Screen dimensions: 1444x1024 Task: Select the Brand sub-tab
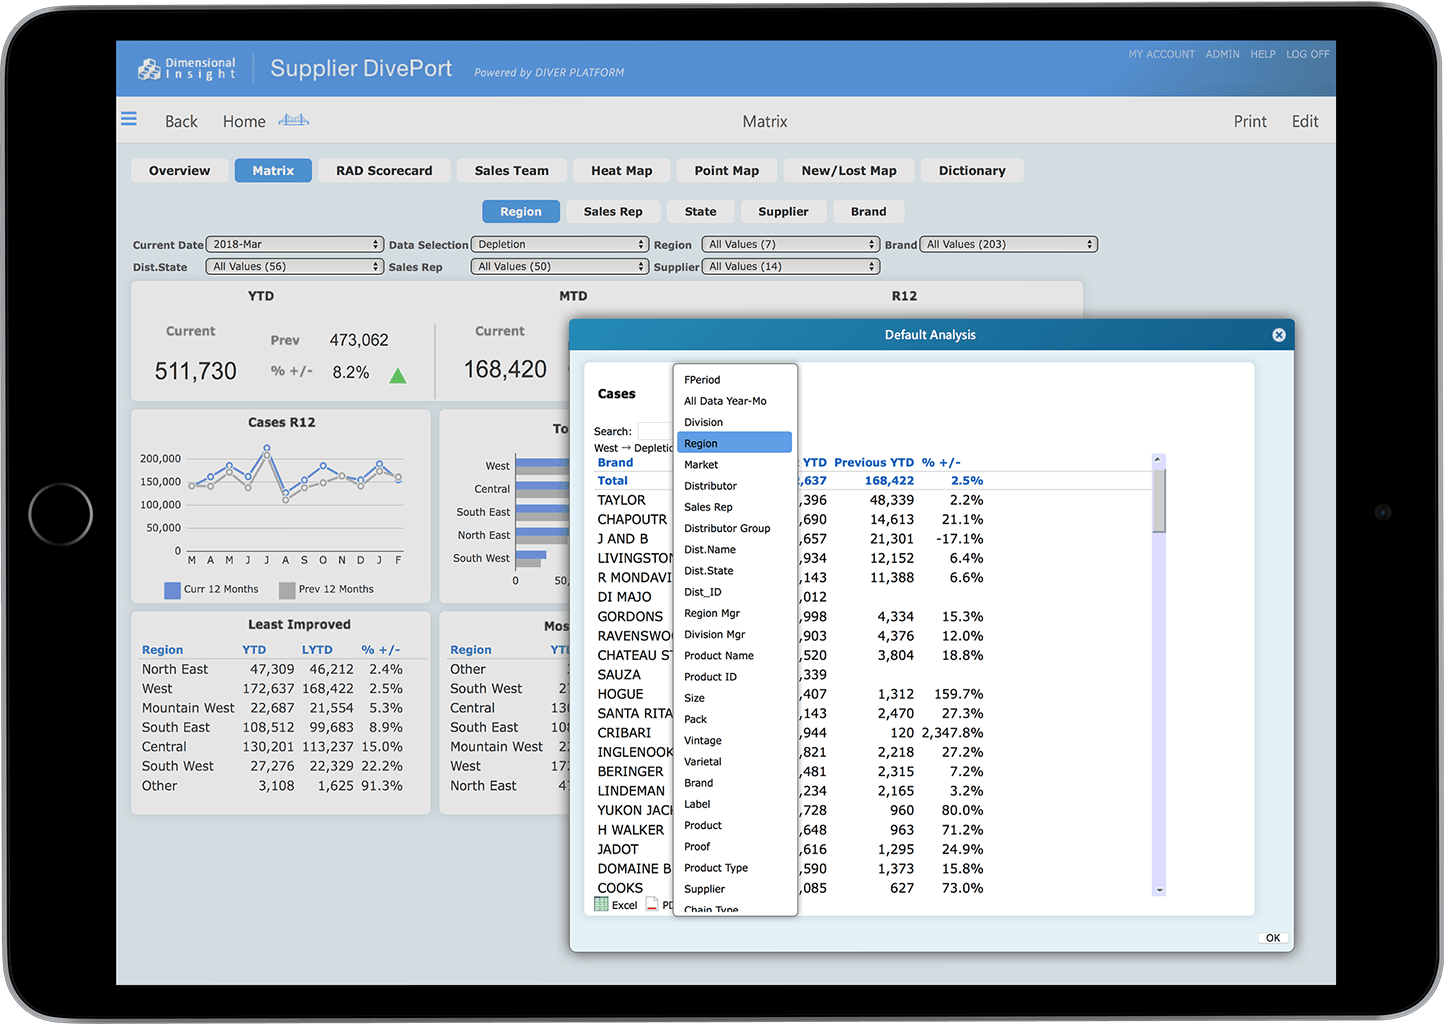point(868,212)
